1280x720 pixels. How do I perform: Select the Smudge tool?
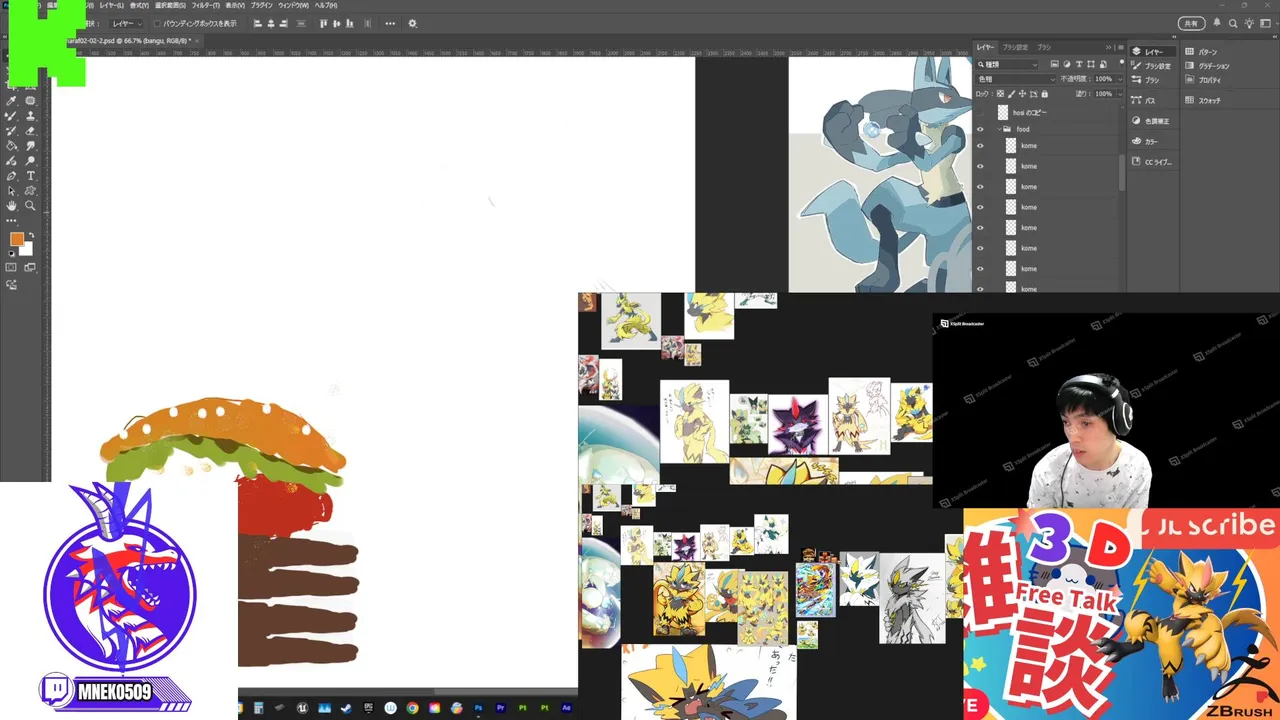click(30, 146)
